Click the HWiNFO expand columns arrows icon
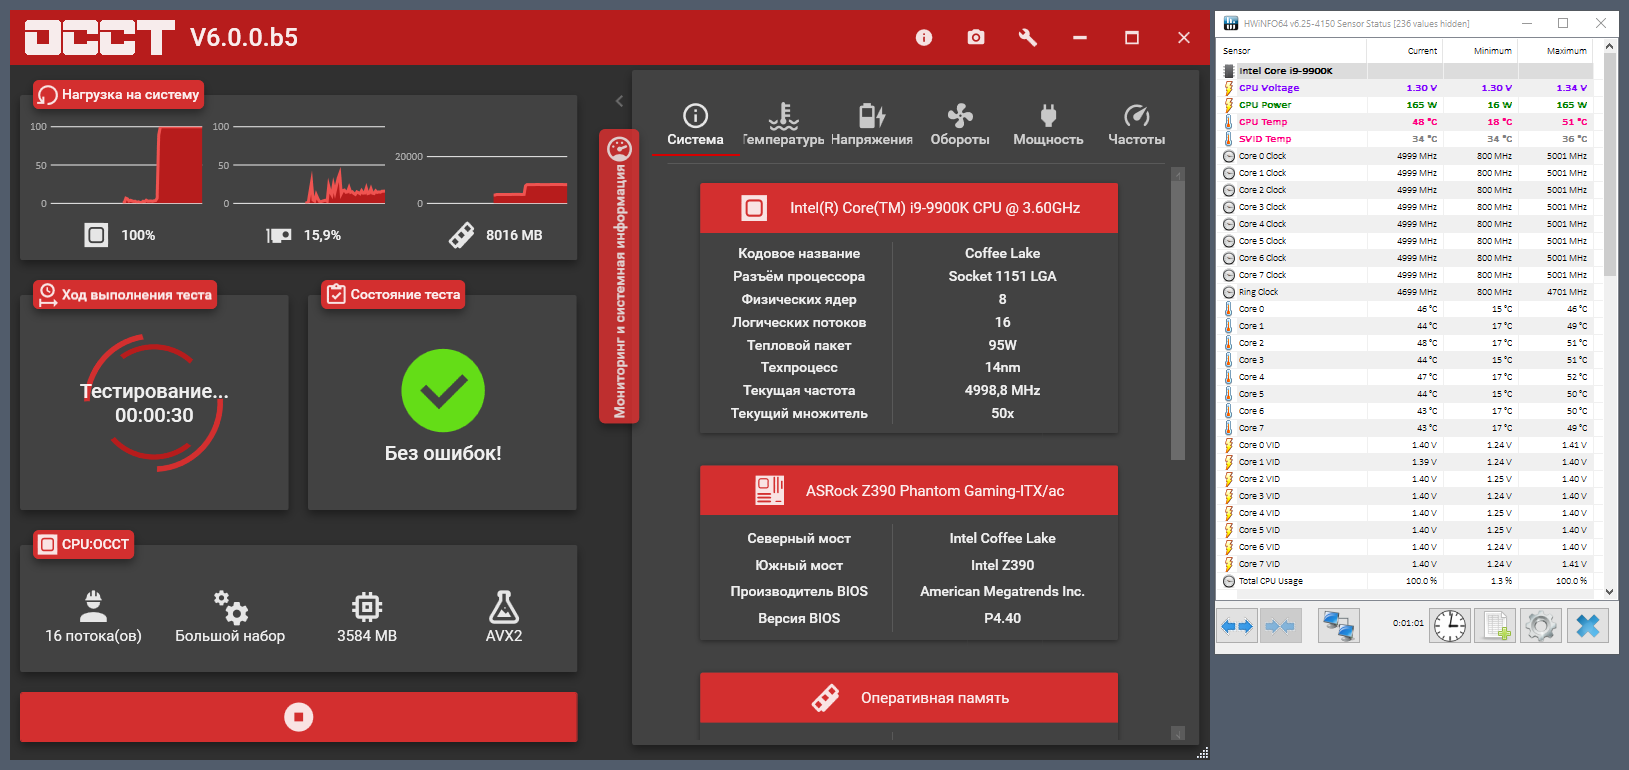The image size is (1629, 770). [1237, 626]
